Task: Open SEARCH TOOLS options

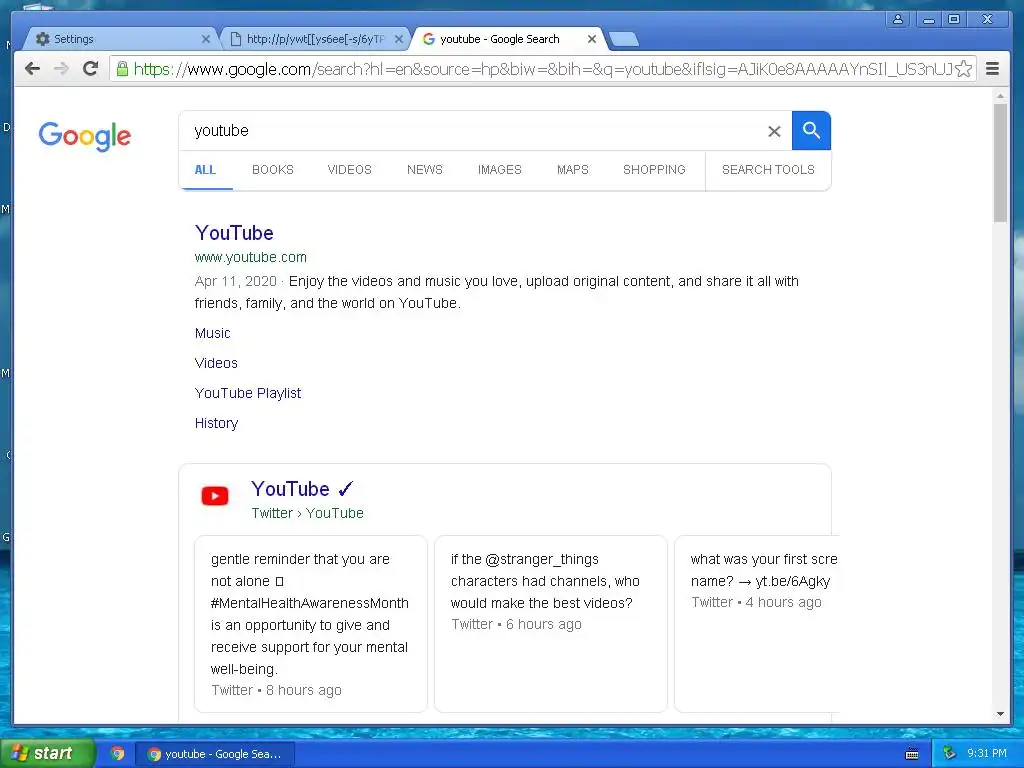Action: 768,170
